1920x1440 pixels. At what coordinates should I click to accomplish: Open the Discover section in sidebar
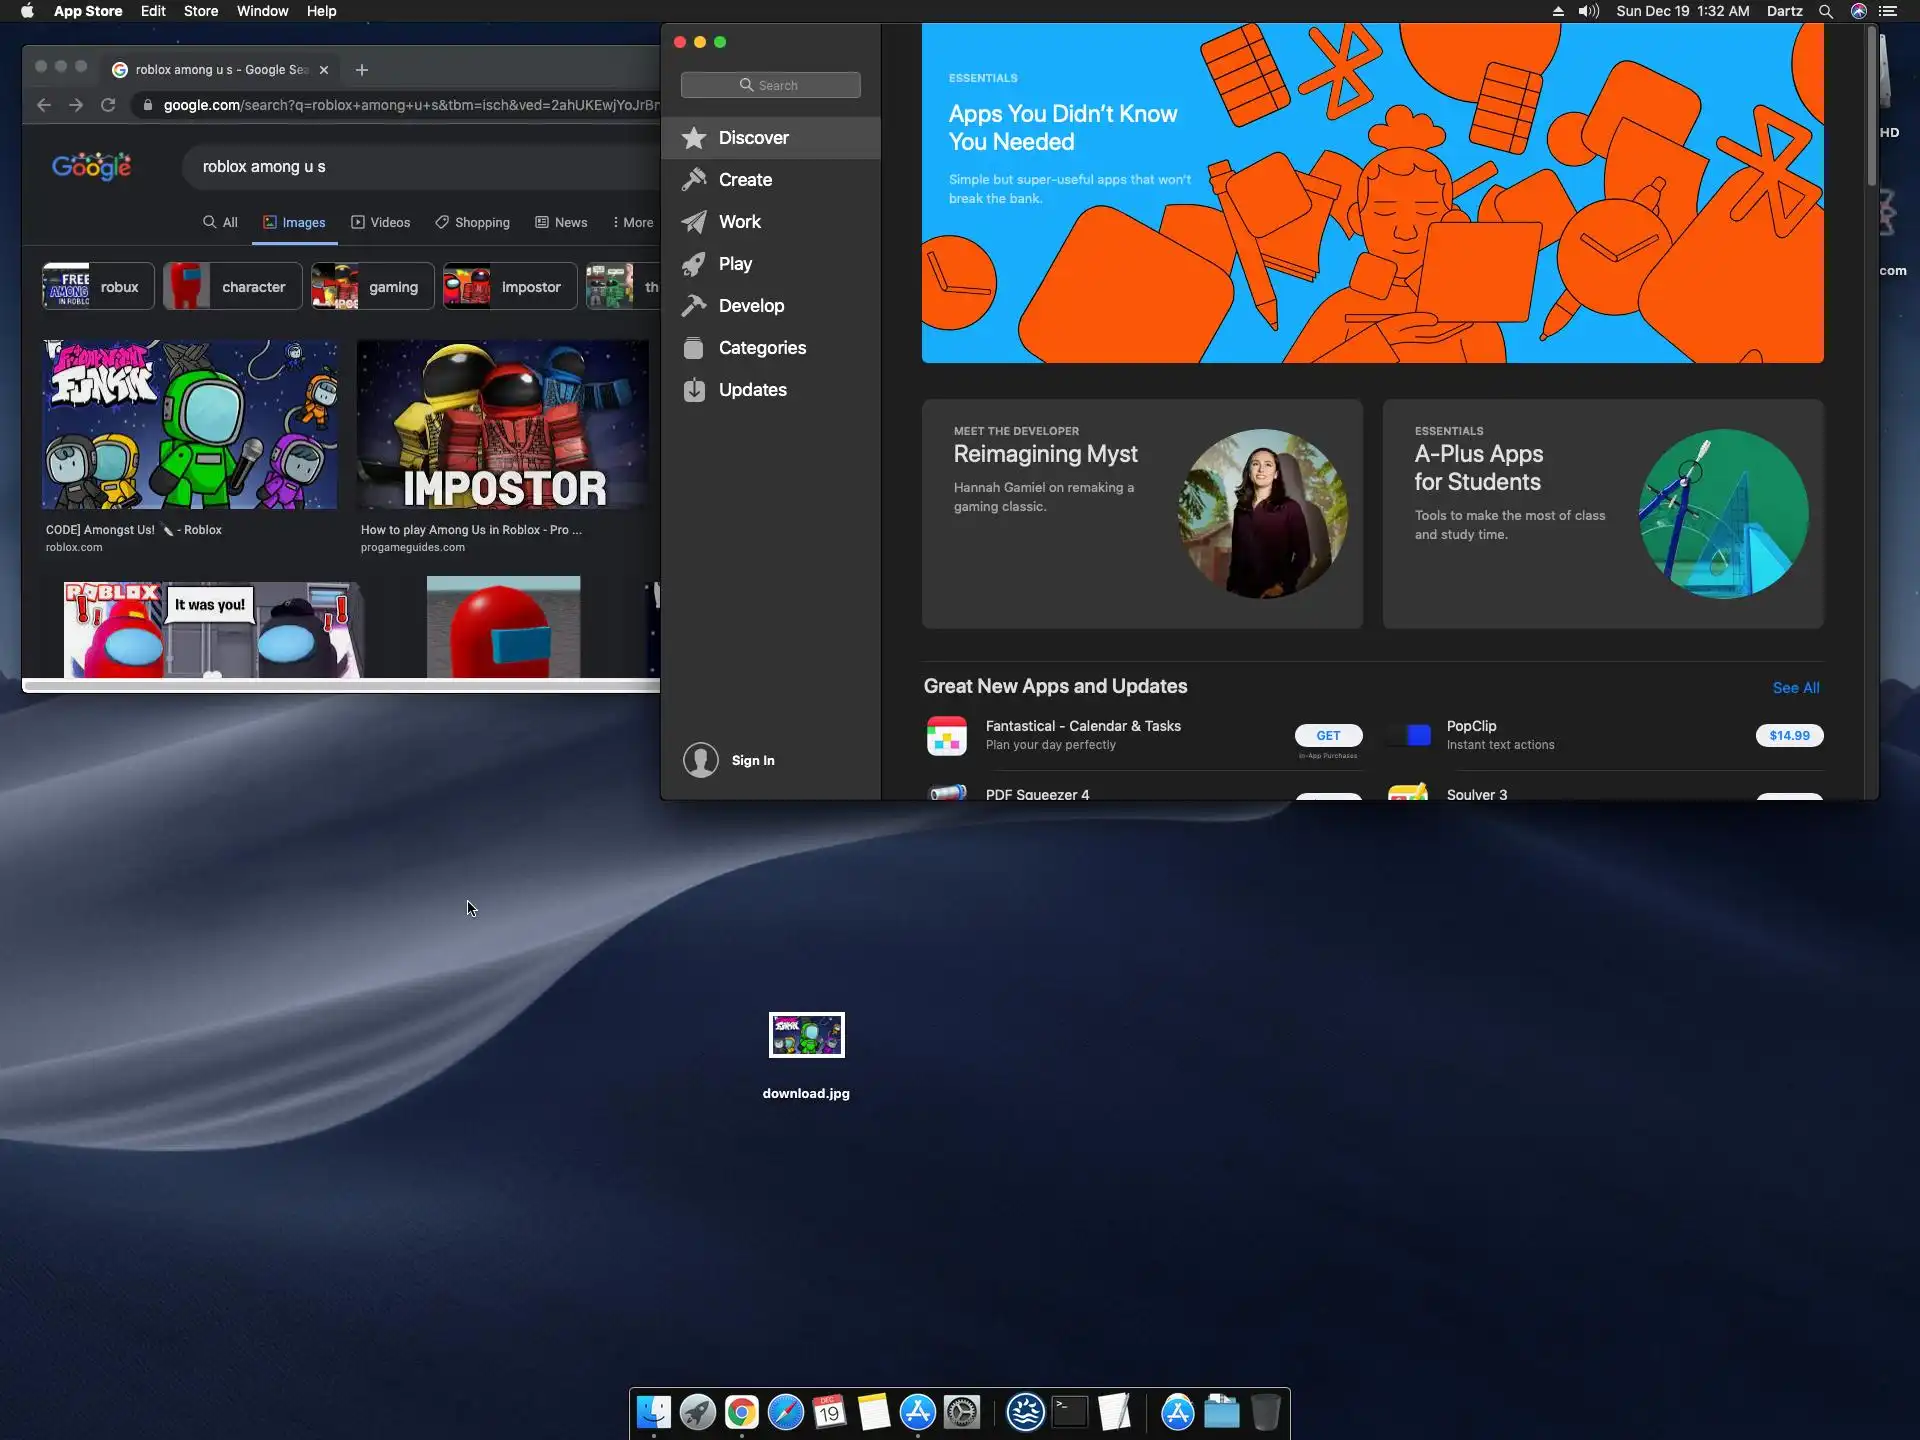click(x=752, y=138)
